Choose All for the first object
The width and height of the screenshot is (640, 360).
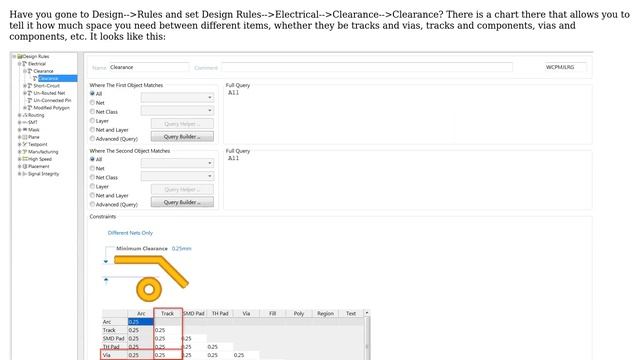pyautogui.click(x=92, y=93)
